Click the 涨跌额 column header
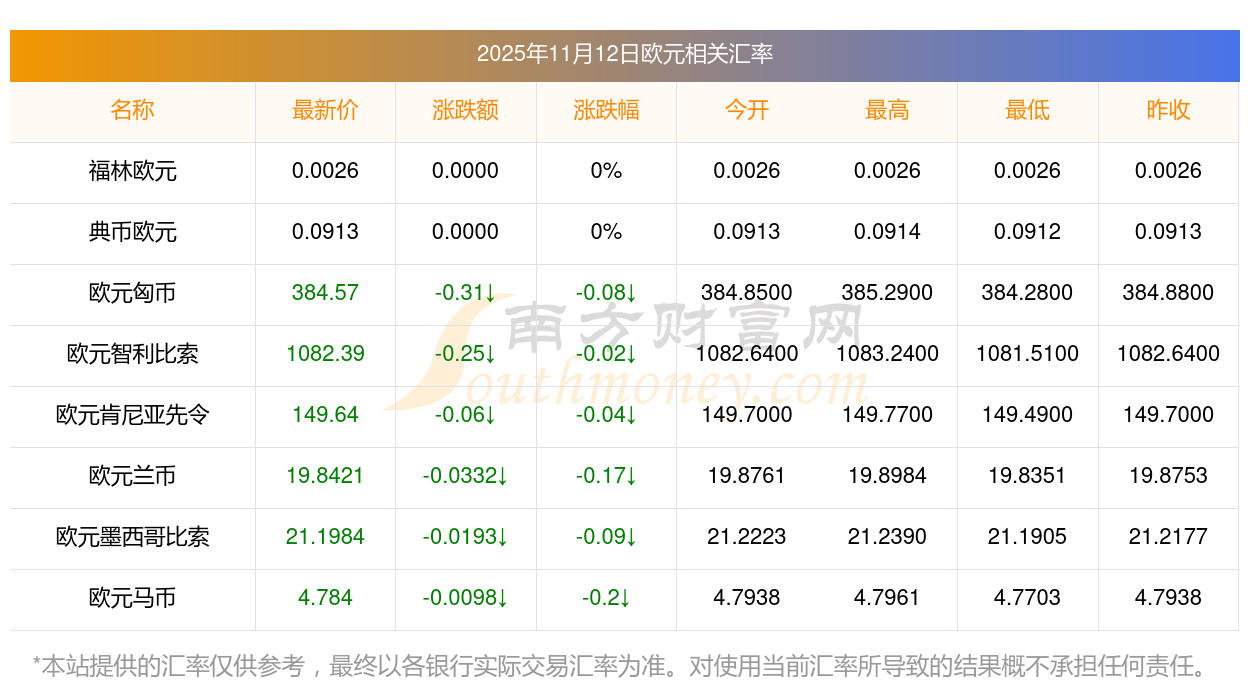 point(465,110)
